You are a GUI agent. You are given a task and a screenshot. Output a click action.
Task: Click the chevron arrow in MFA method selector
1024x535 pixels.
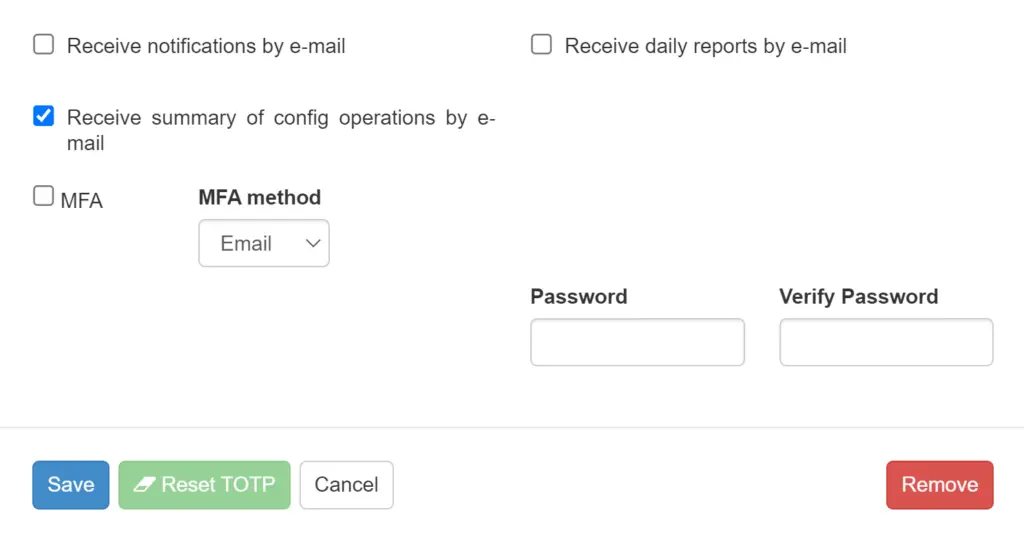coord(313,244)
